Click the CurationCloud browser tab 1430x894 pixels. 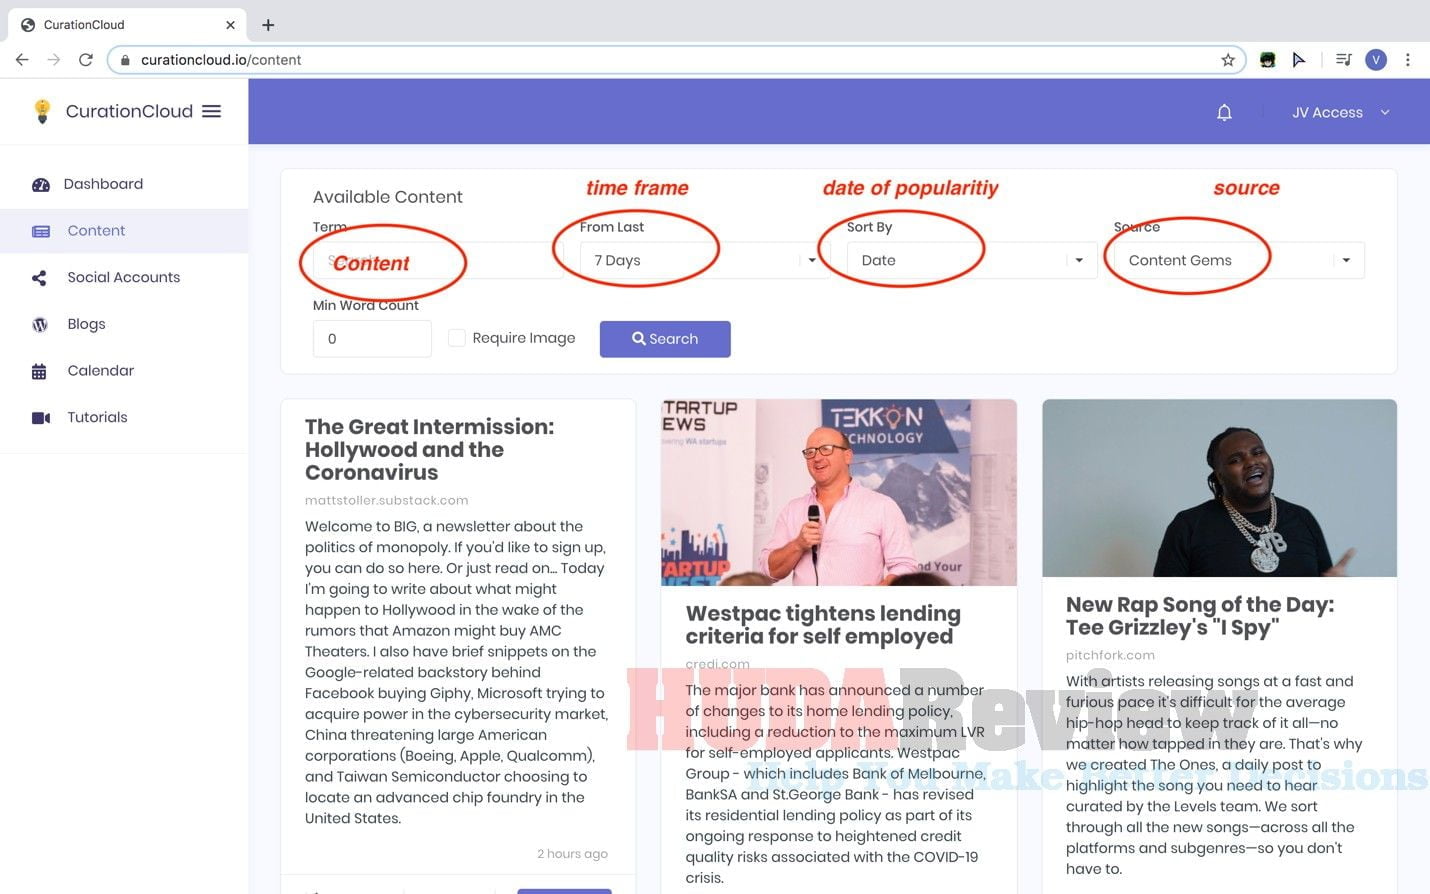(x=128, y=25)
